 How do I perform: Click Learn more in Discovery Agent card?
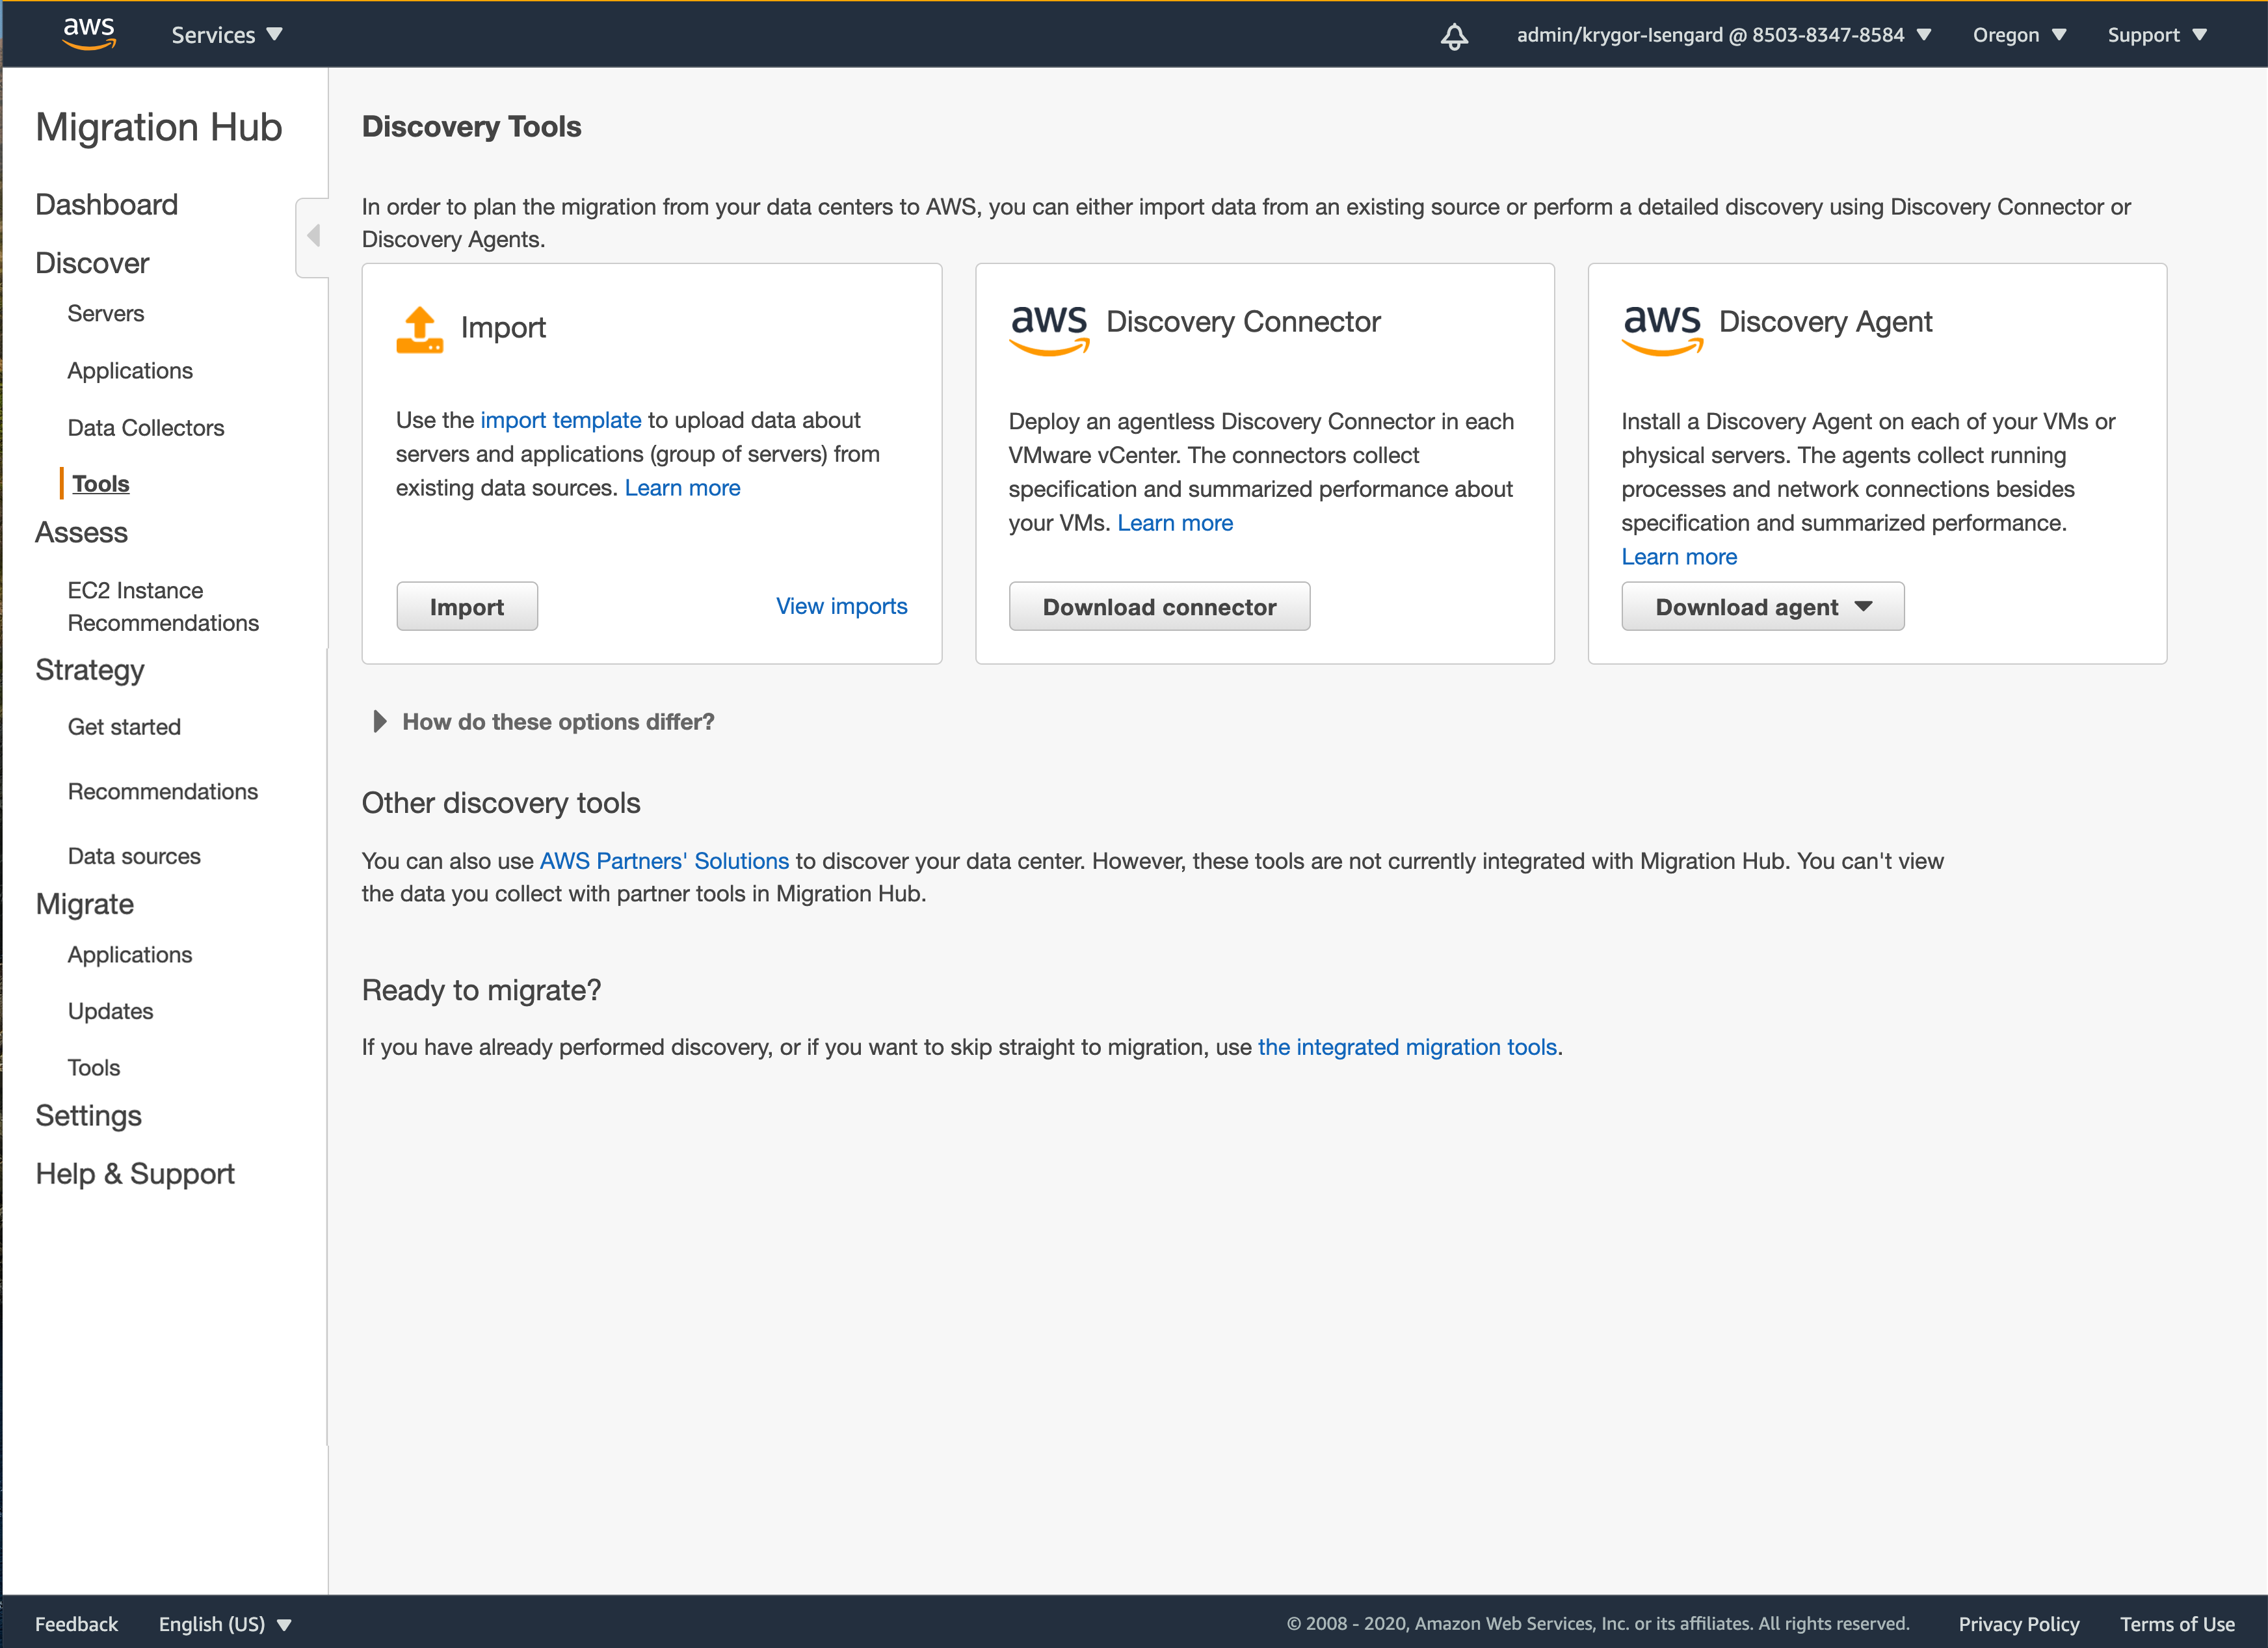click(x=1679, y=557)
